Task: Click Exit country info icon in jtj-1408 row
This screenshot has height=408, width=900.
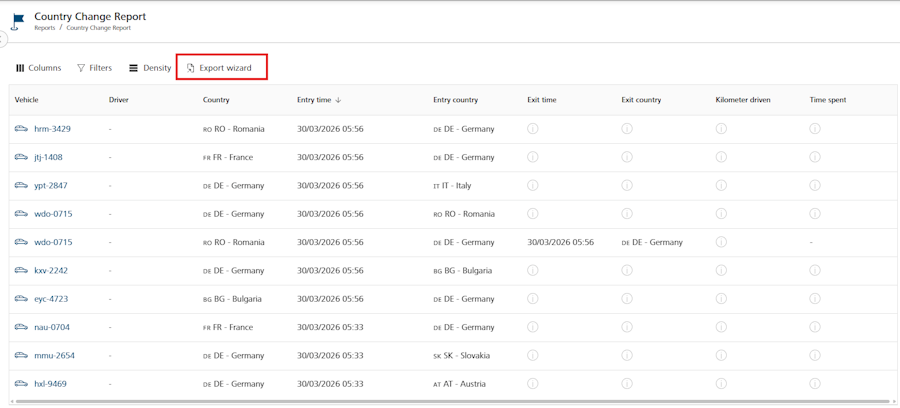Action: [x=627, y=157]
